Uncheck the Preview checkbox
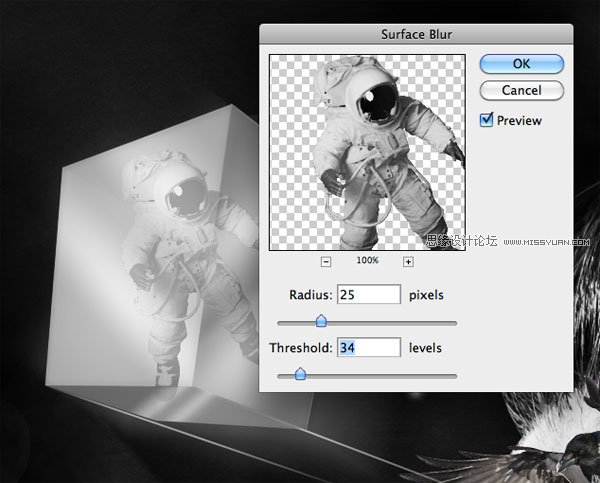The width and height of the screenshot is (600, 483). (486, 120)
